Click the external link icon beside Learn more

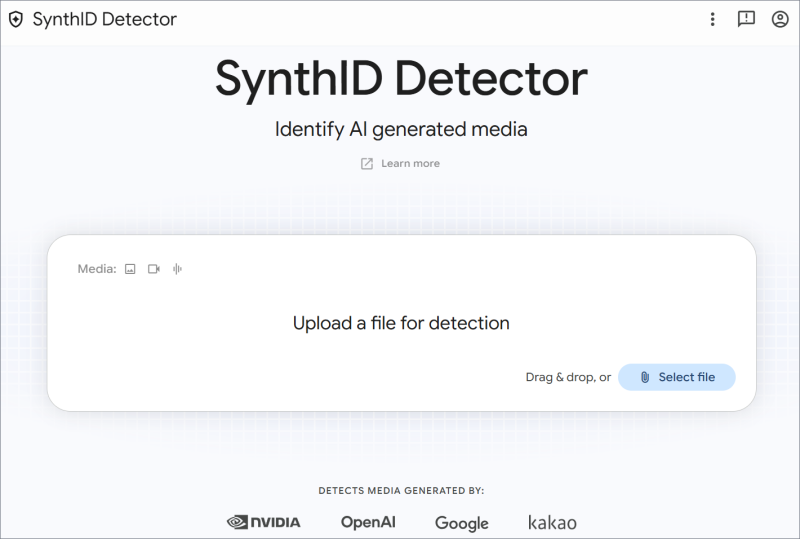pos(367,163)
